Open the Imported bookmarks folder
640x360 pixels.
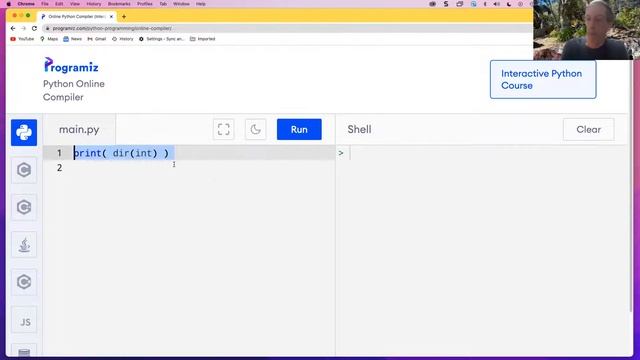pos(203,39)
